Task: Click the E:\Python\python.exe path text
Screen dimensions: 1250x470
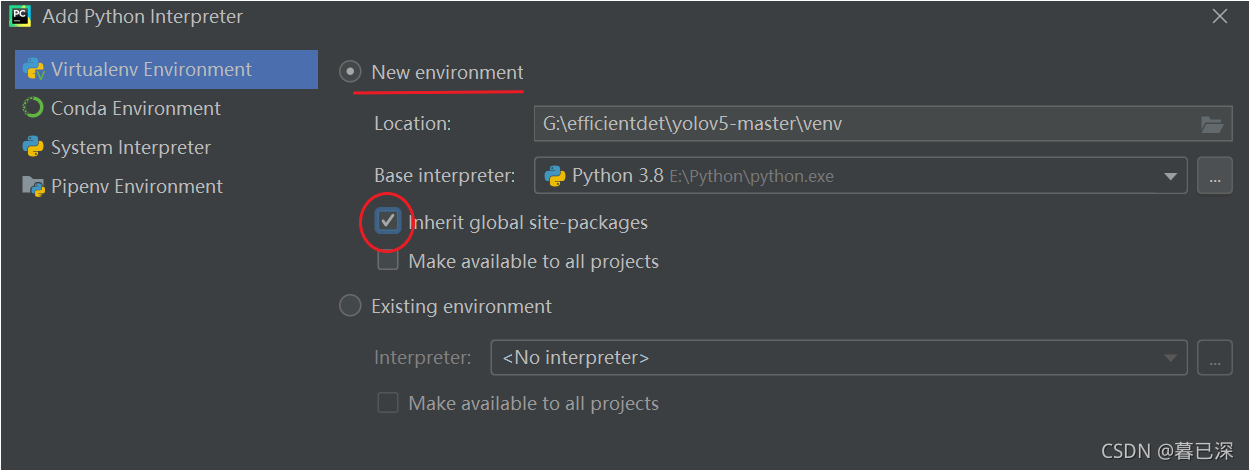Action: pos(751,177)
